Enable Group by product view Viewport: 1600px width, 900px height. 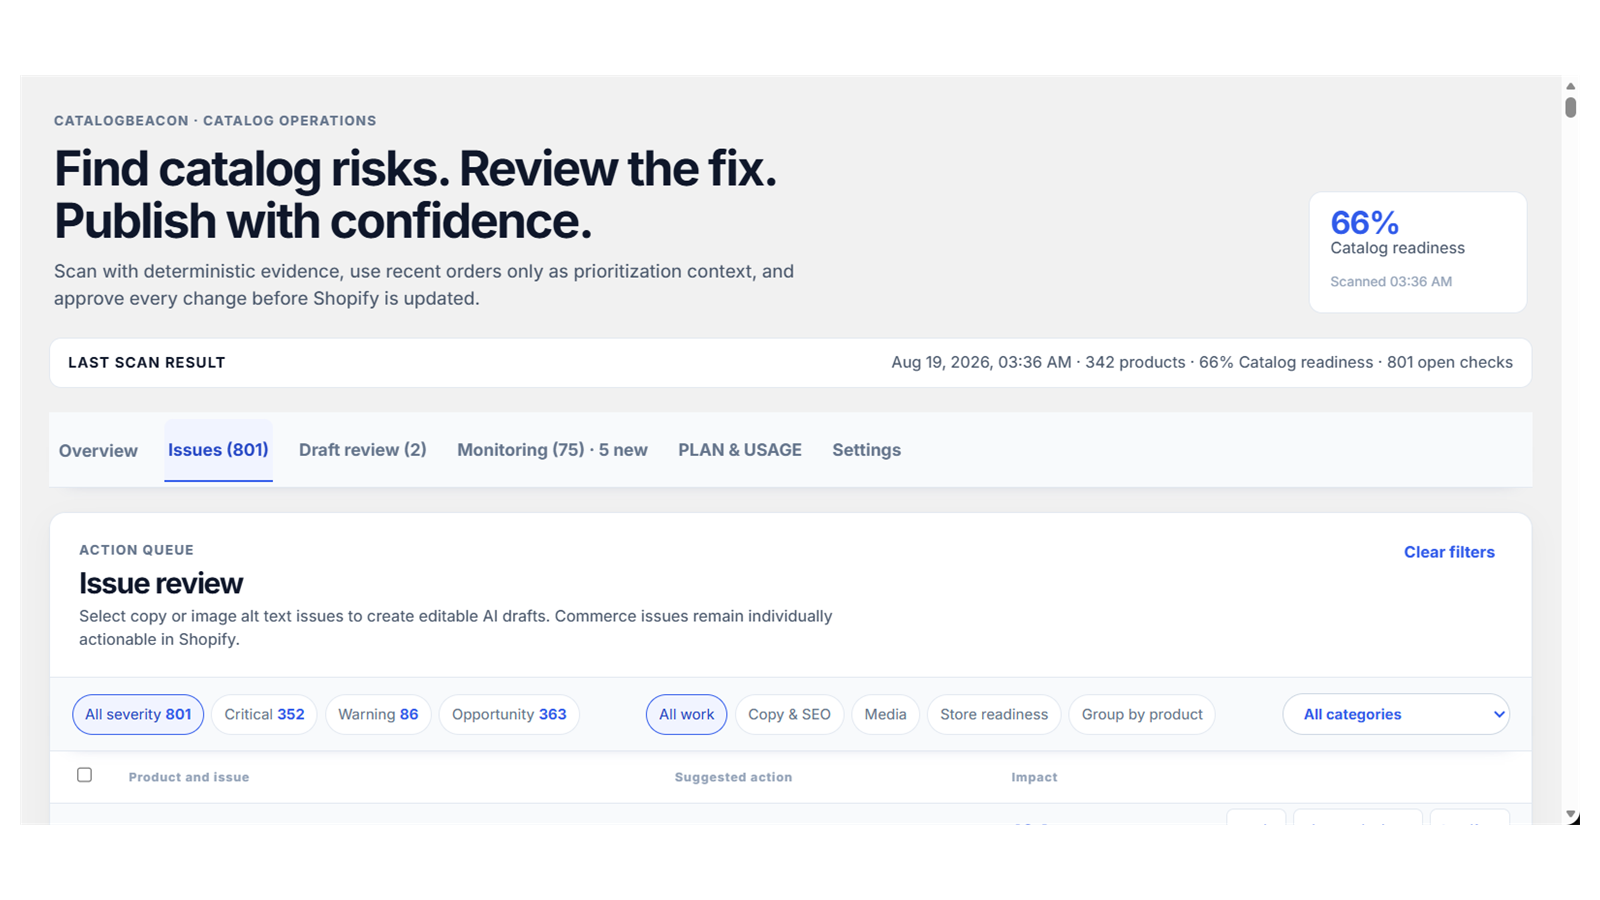pos(1142,714)
